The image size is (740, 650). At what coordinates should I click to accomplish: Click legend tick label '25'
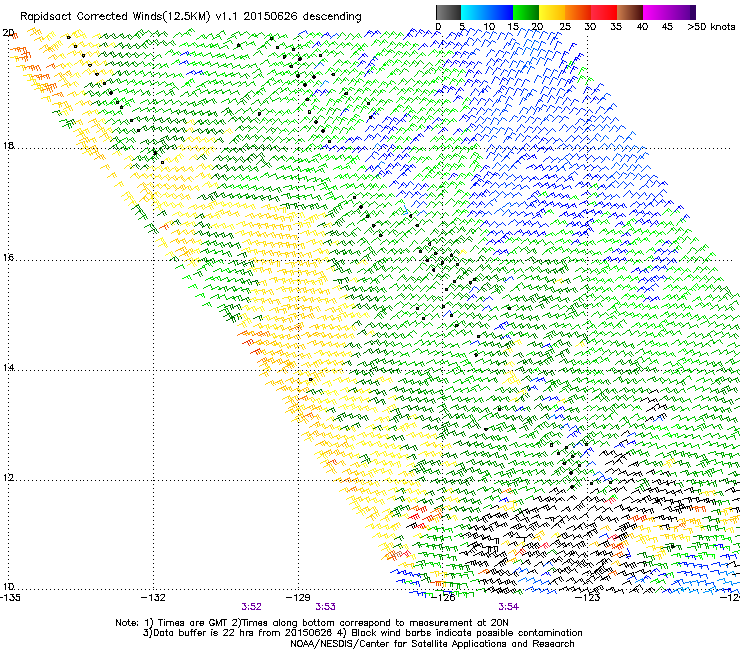coord(565,27)
